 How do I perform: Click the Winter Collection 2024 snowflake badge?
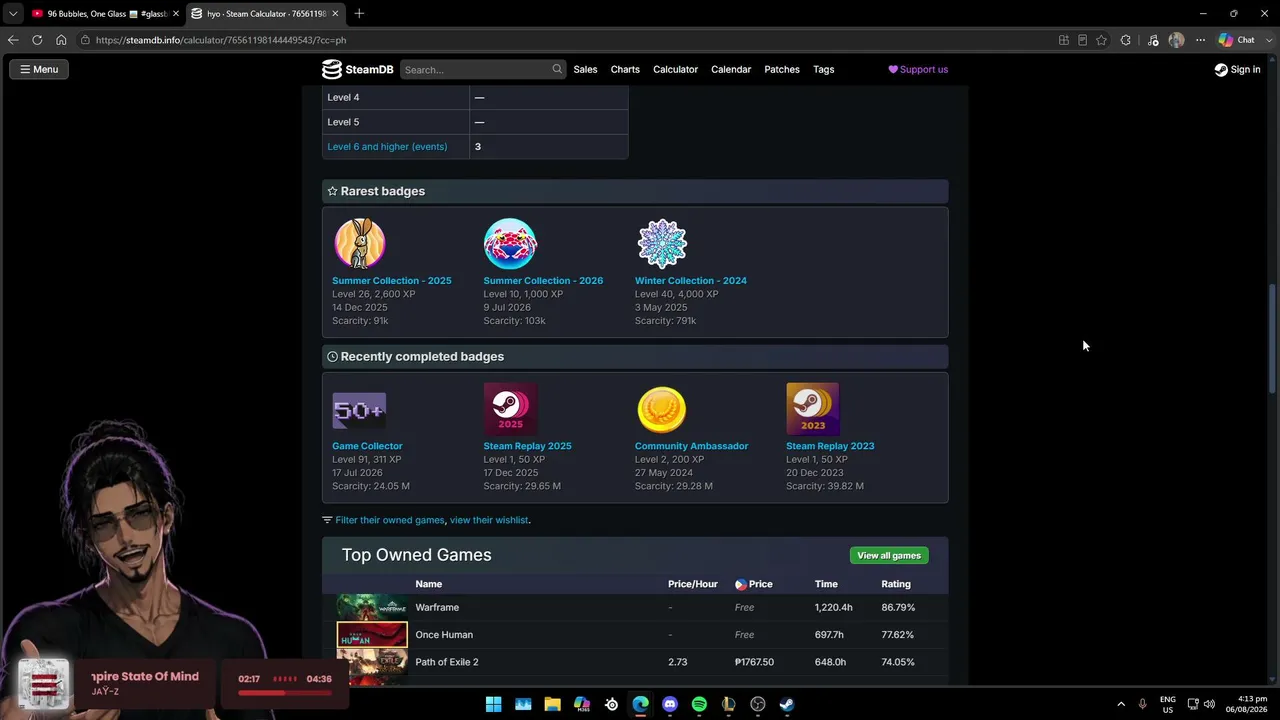coord(662,244)
